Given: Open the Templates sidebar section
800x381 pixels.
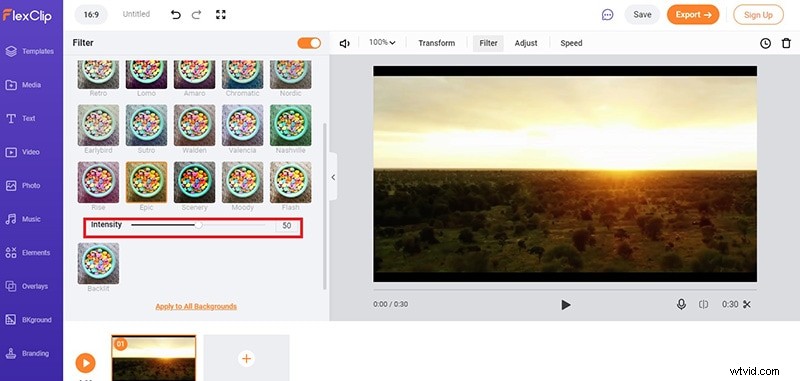Looking at the screenshot, I should tap(30, 51).
